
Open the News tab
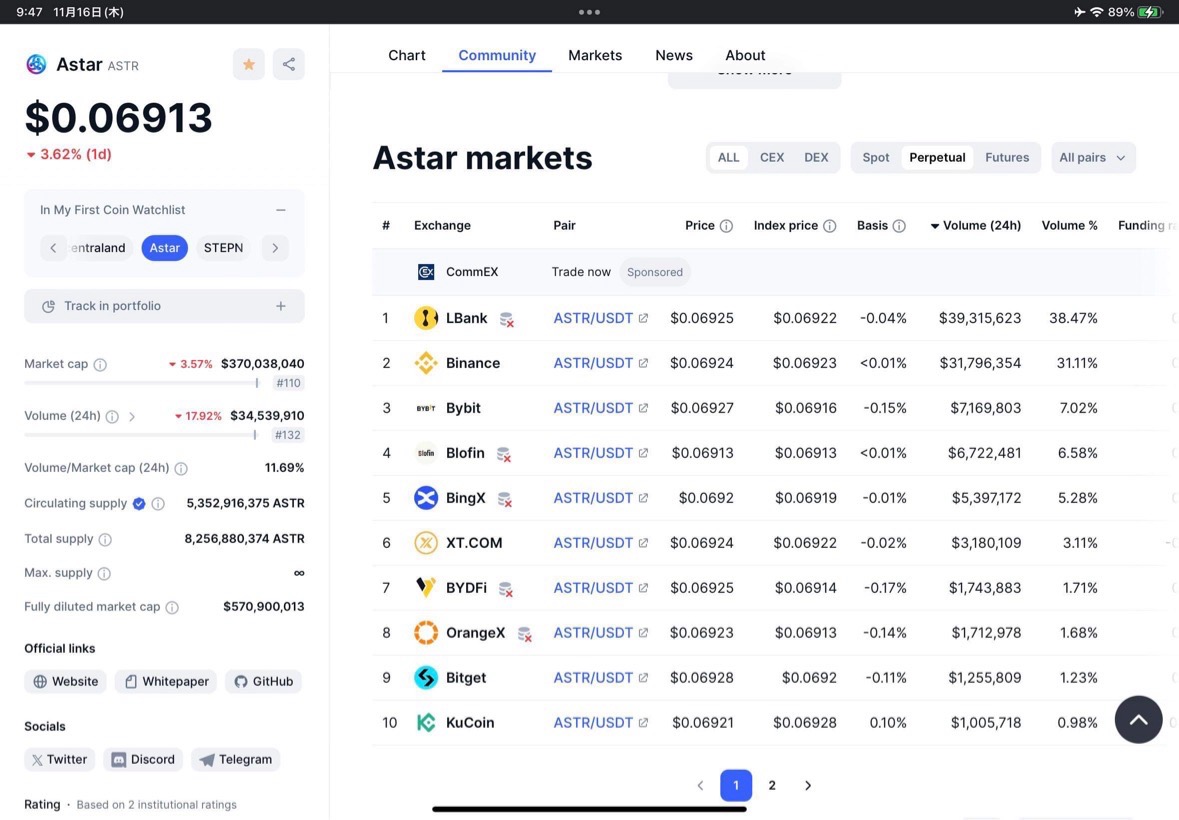click(x=673, y=56)
